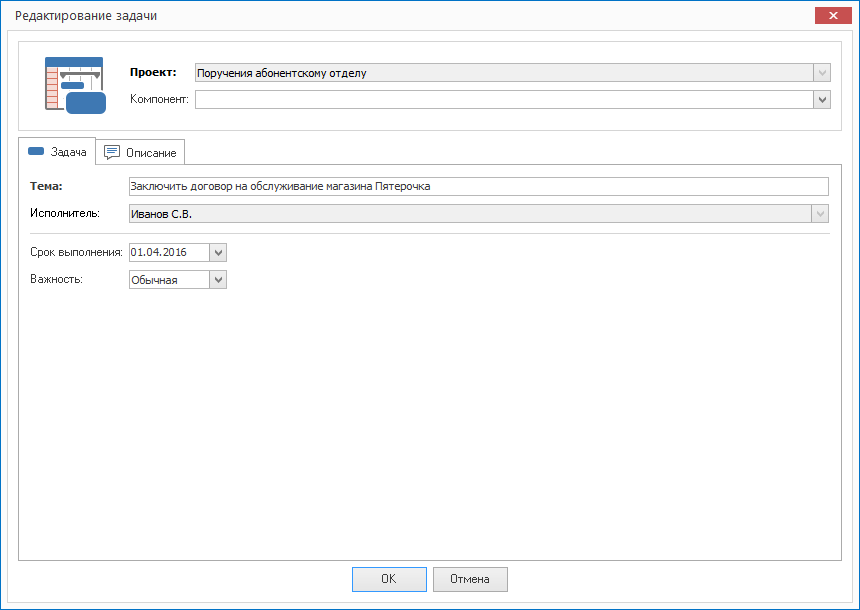
Task: Confirm with the OK button
Action: (x=389, y=579)
